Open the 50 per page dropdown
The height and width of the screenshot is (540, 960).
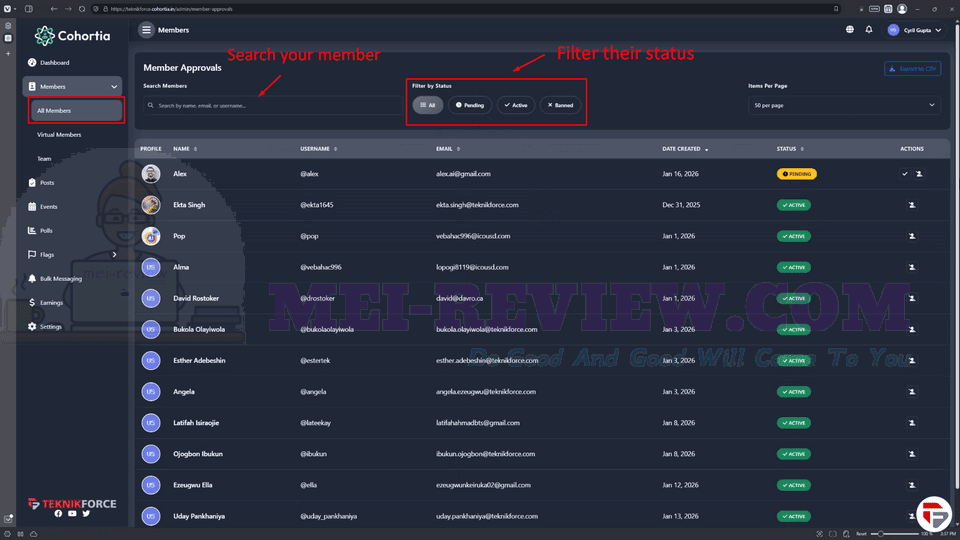click(844, 105)
